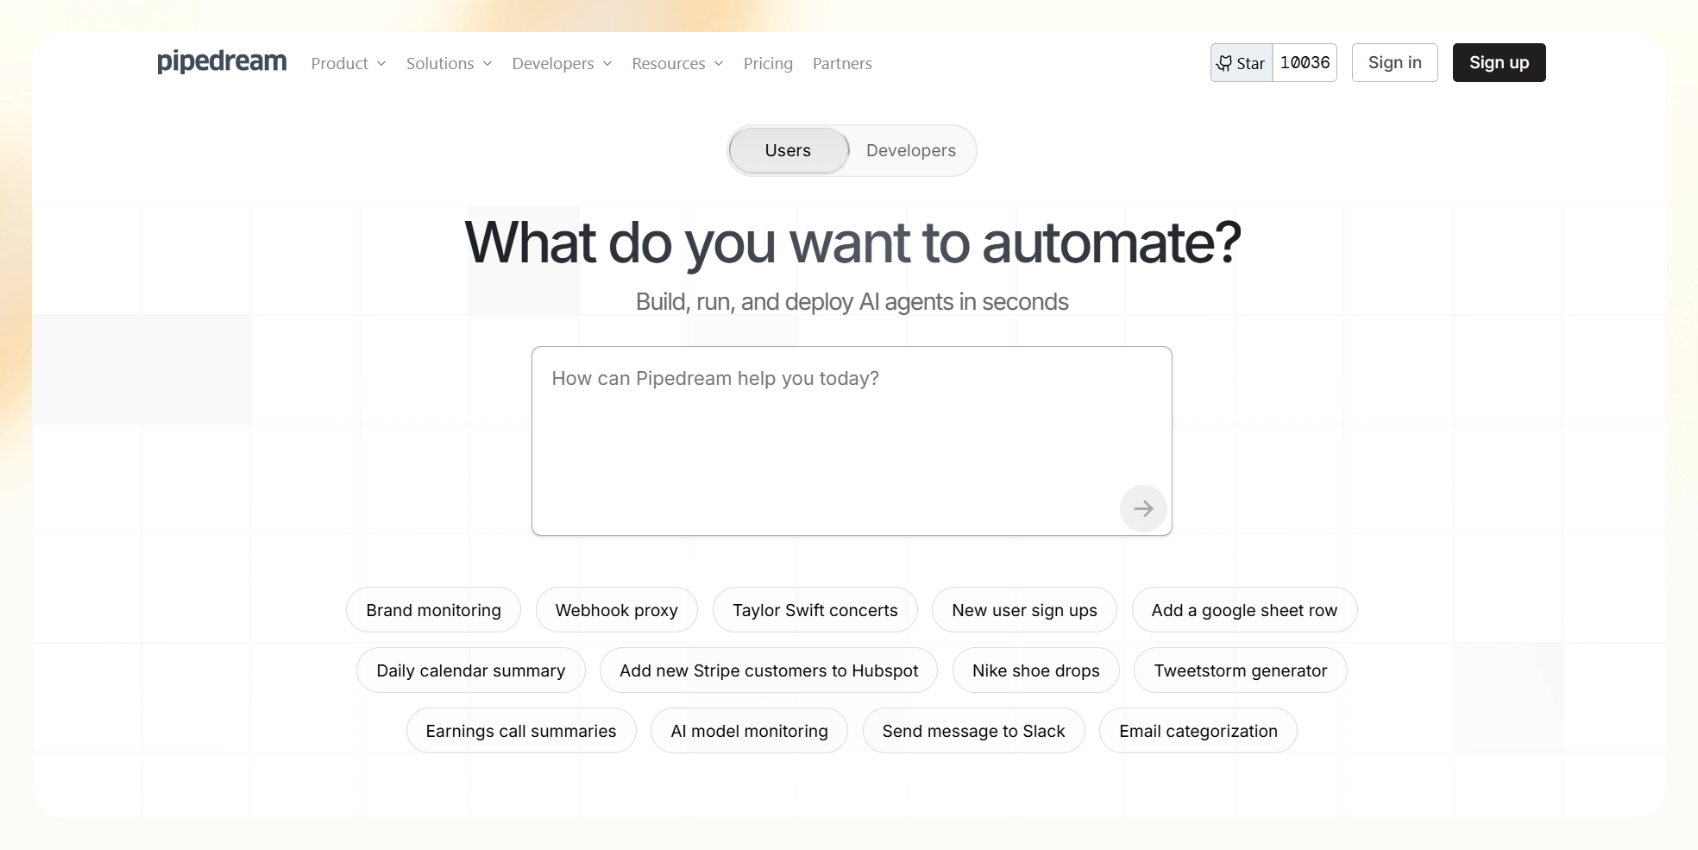Expand the Product dropdown menu
Viewport: 1698px width, 850px height.
click(x=348, y=63)
